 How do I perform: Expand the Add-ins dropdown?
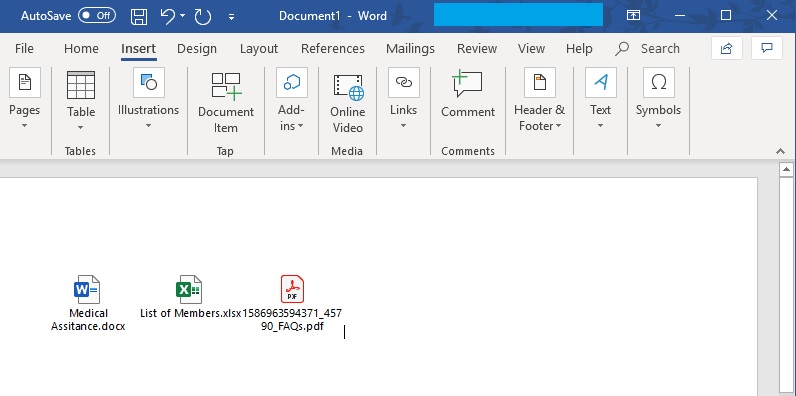pos(300,126)
